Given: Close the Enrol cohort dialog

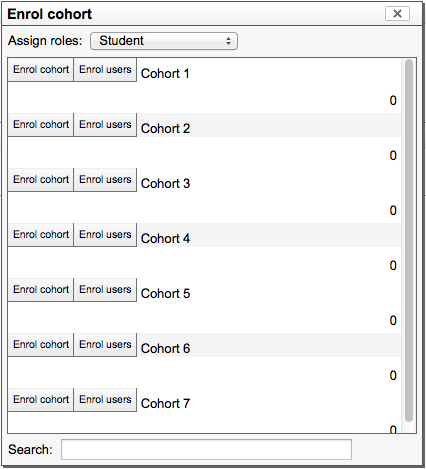Looking at the screenshot, I should 397,14.
